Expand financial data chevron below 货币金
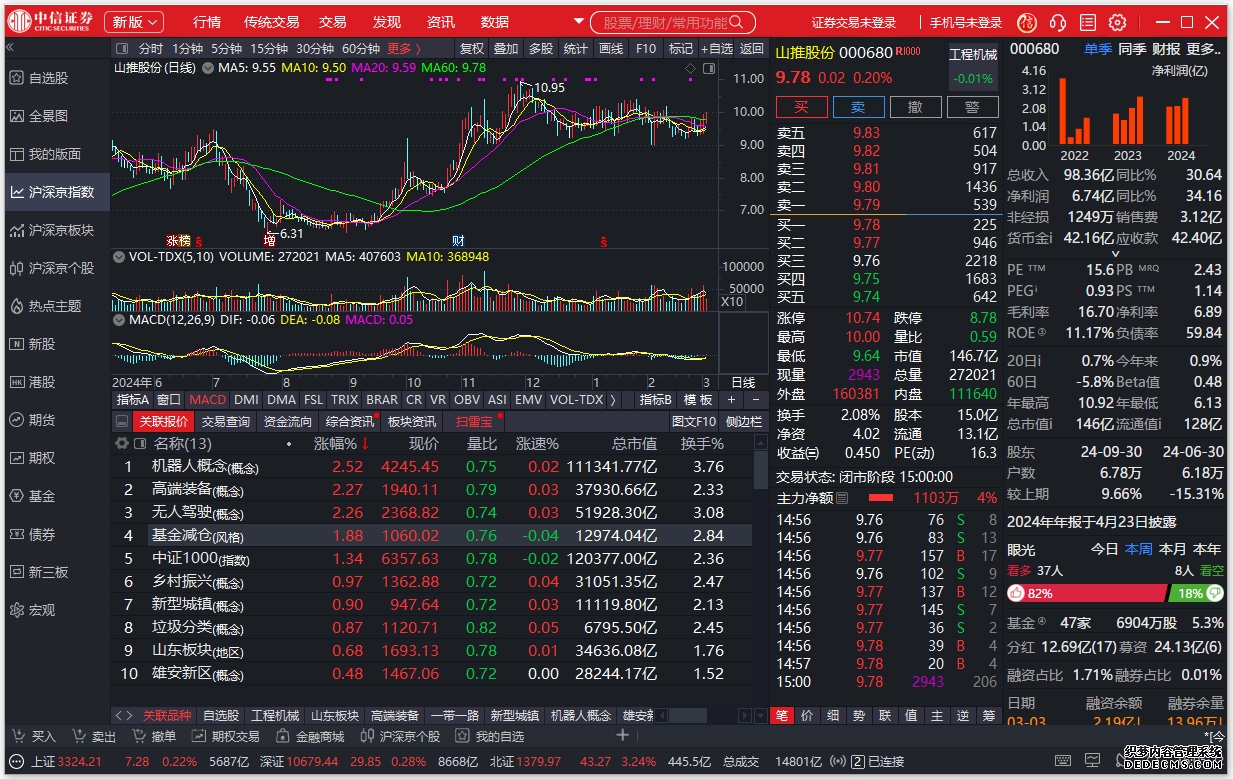Viewport: 1233px width, 779px height. pos(1116,253)
